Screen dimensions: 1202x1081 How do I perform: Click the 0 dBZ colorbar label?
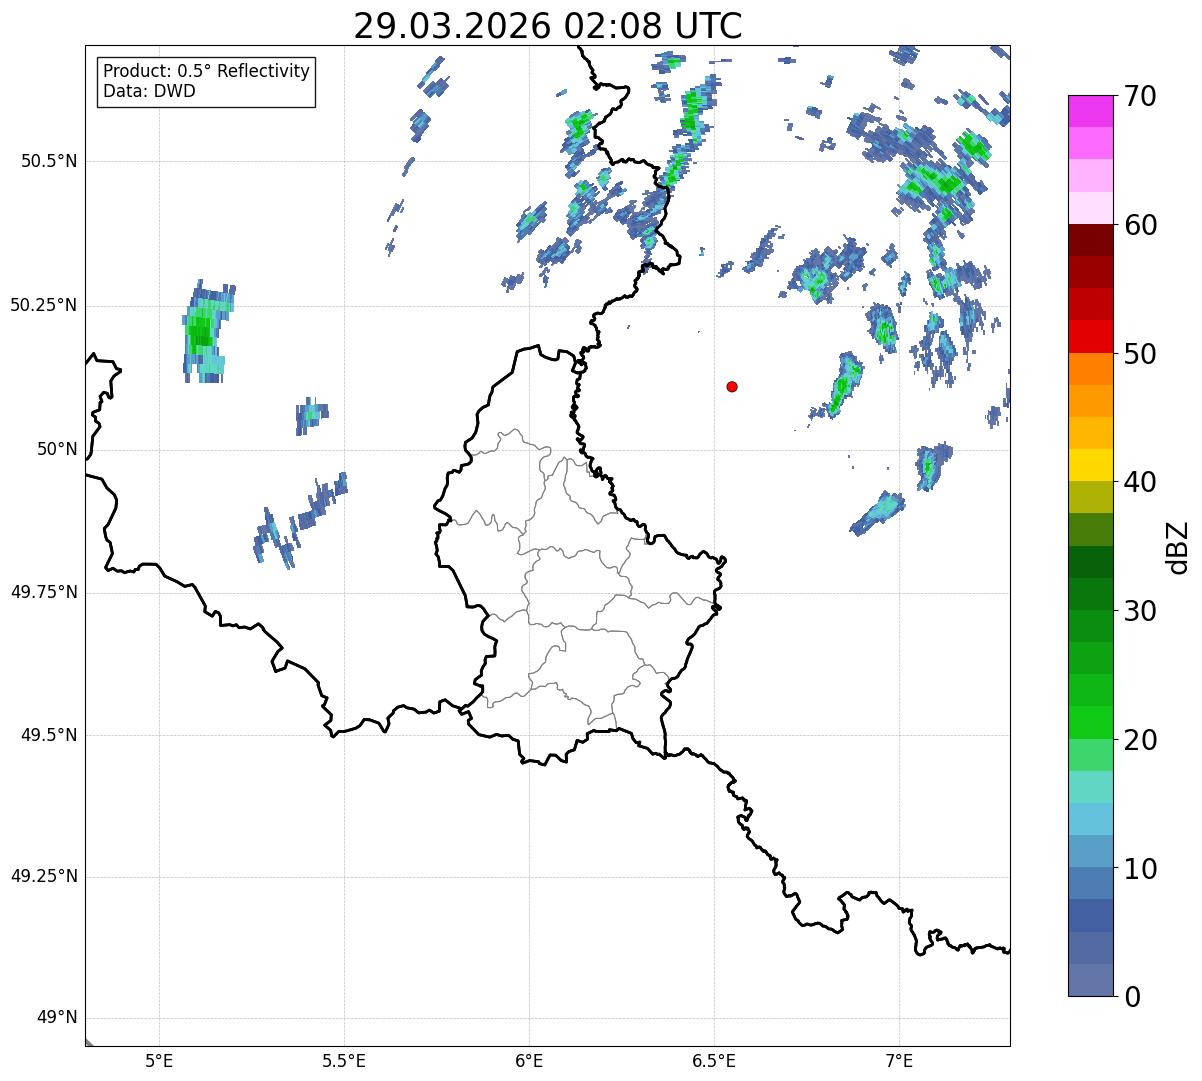[1131, 997]
